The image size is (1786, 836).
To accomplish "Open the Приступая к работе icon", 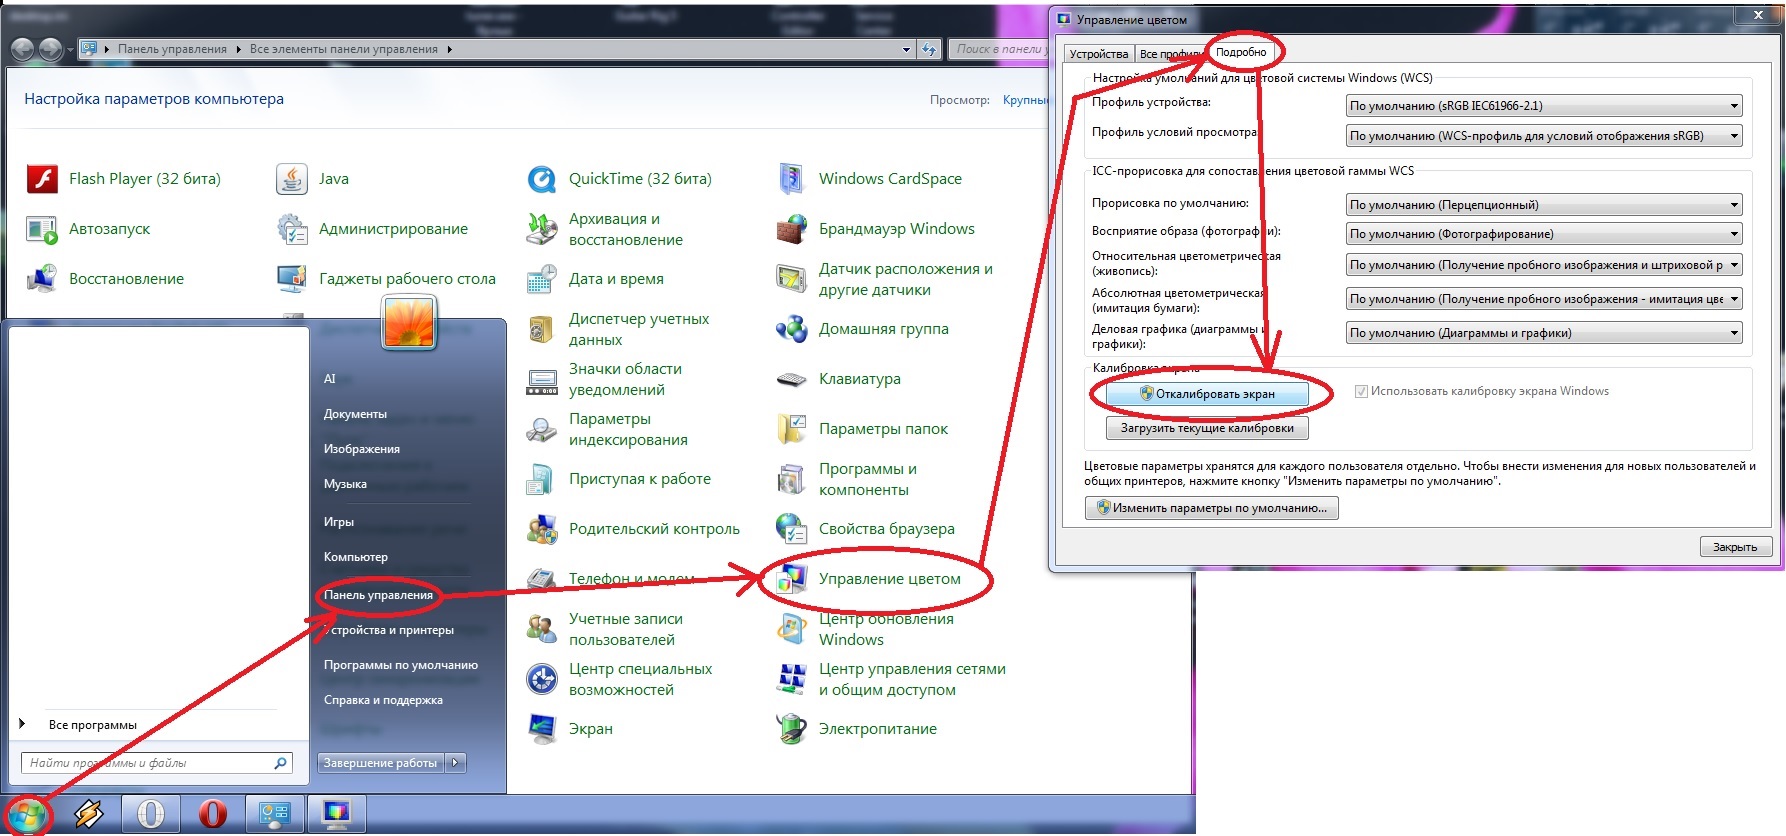I will click(x=542, y=479).
